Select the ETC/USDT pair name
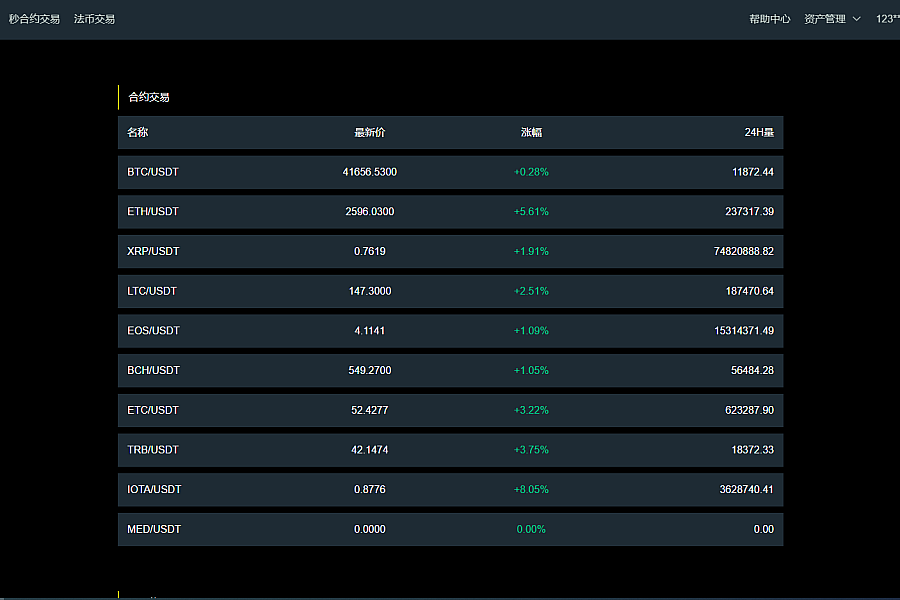900x600 pixels. click(153, 410)
